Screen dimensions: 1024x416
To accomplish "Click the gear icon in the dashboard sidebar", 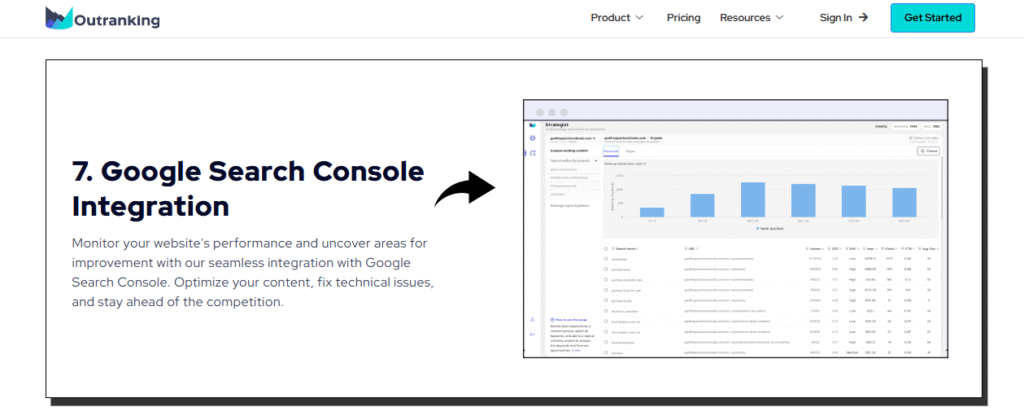I will click(x=532, y=138).
